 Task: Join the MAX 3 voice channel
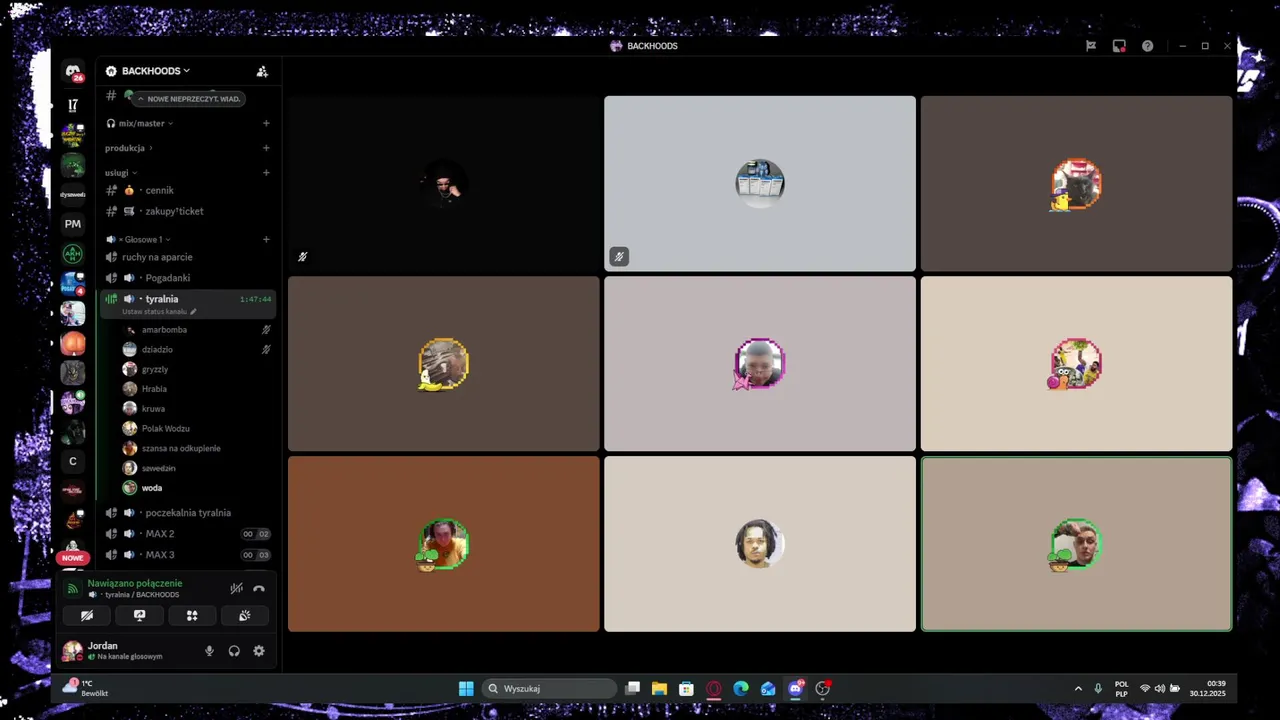tap(187, 555)
